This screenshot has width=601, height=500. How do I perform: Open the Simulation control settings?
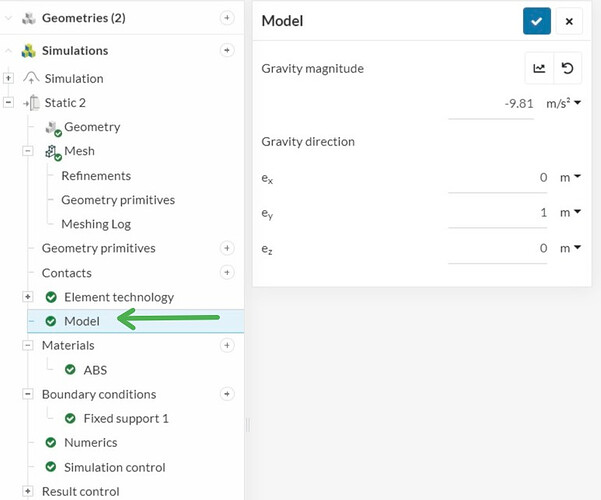(x=114, y=467)
